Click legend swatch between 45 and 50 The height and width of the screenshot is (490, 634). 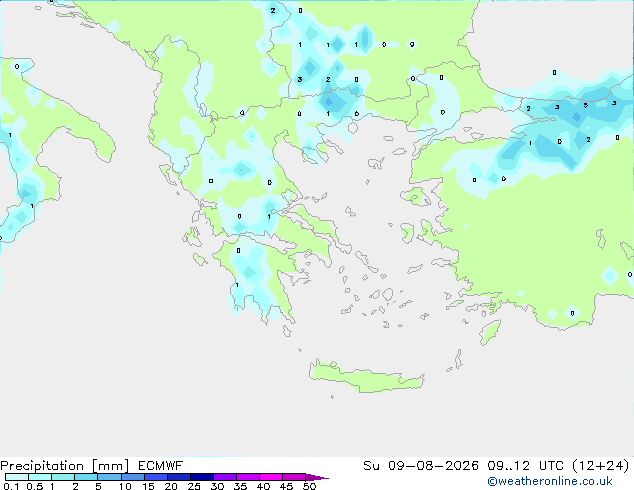(294, 477)
